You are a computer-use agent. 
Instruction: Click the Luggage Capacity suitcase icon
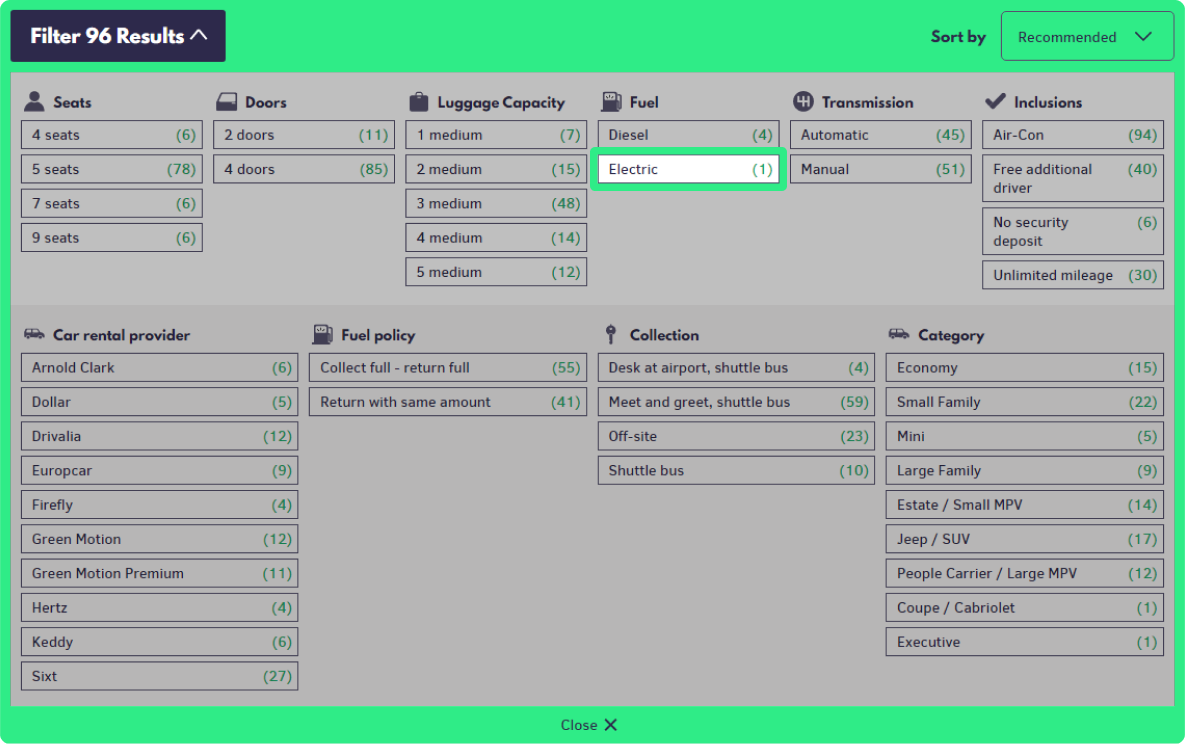tap(419, 101)
